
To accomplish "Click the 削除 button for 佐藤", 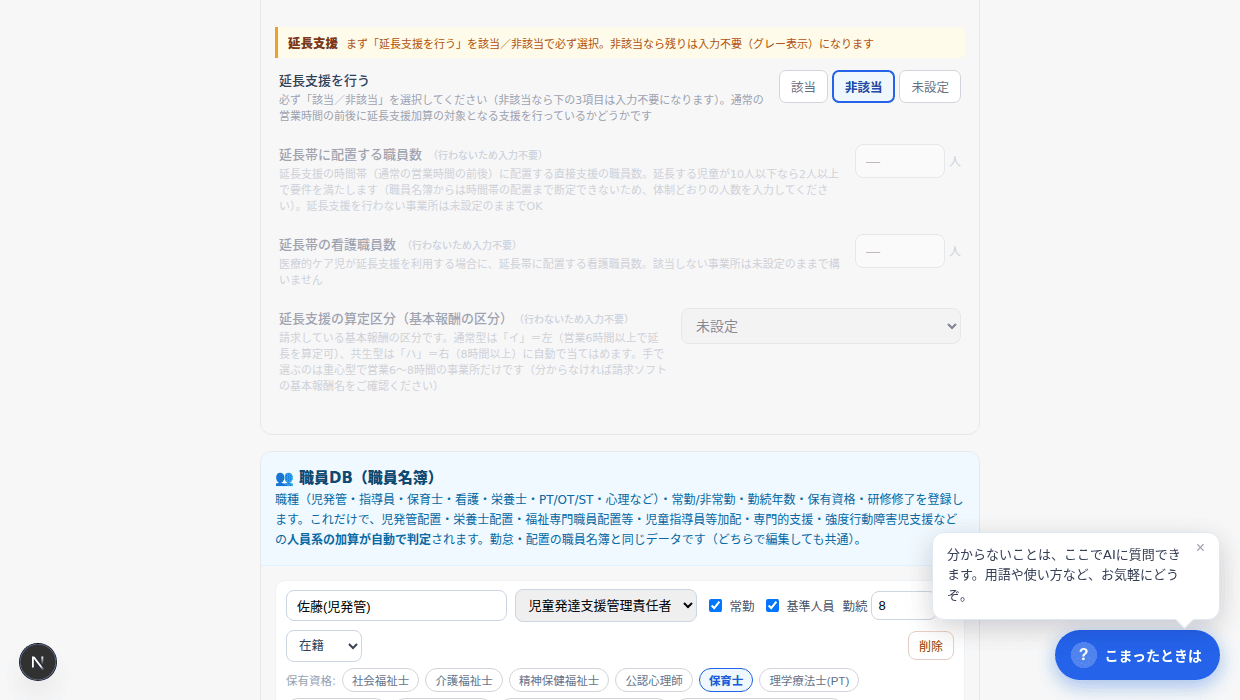I will (x=931, y=646).
